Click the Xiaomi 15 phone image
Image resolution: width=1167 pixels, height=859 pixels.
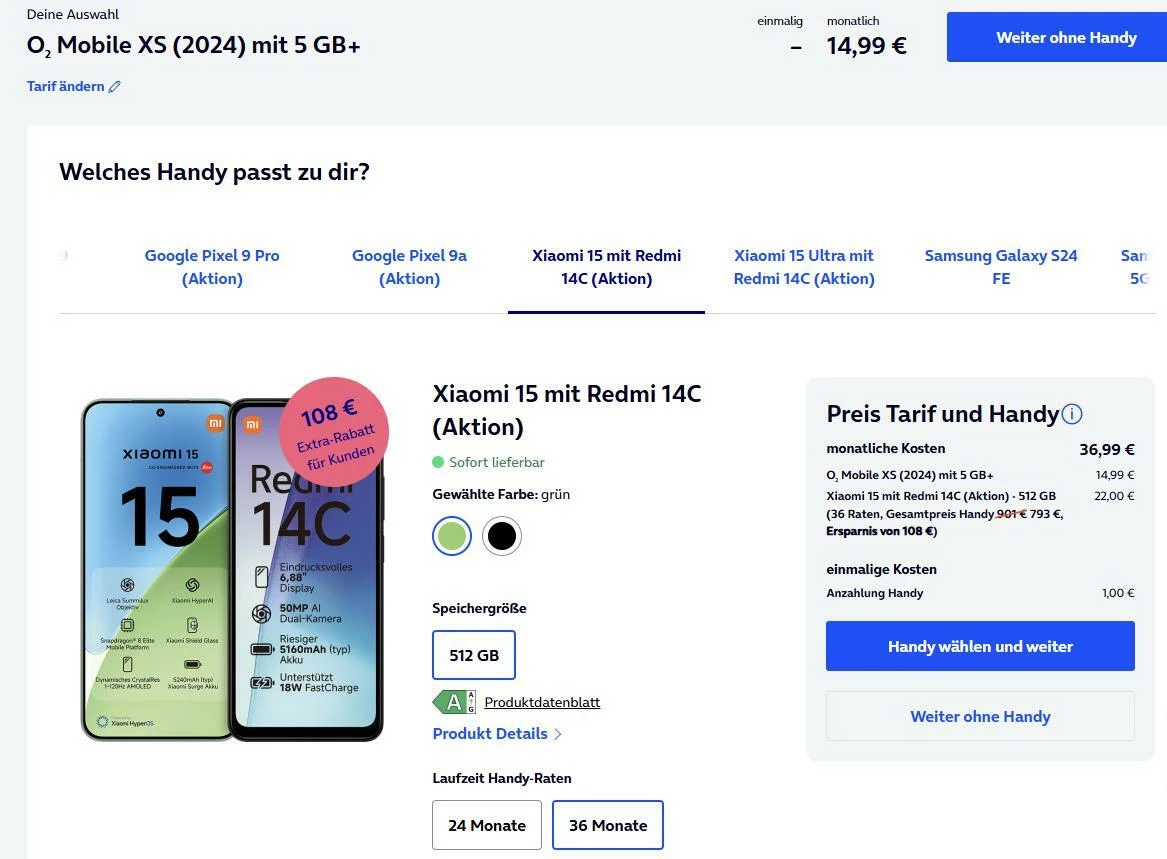[155, 570]
